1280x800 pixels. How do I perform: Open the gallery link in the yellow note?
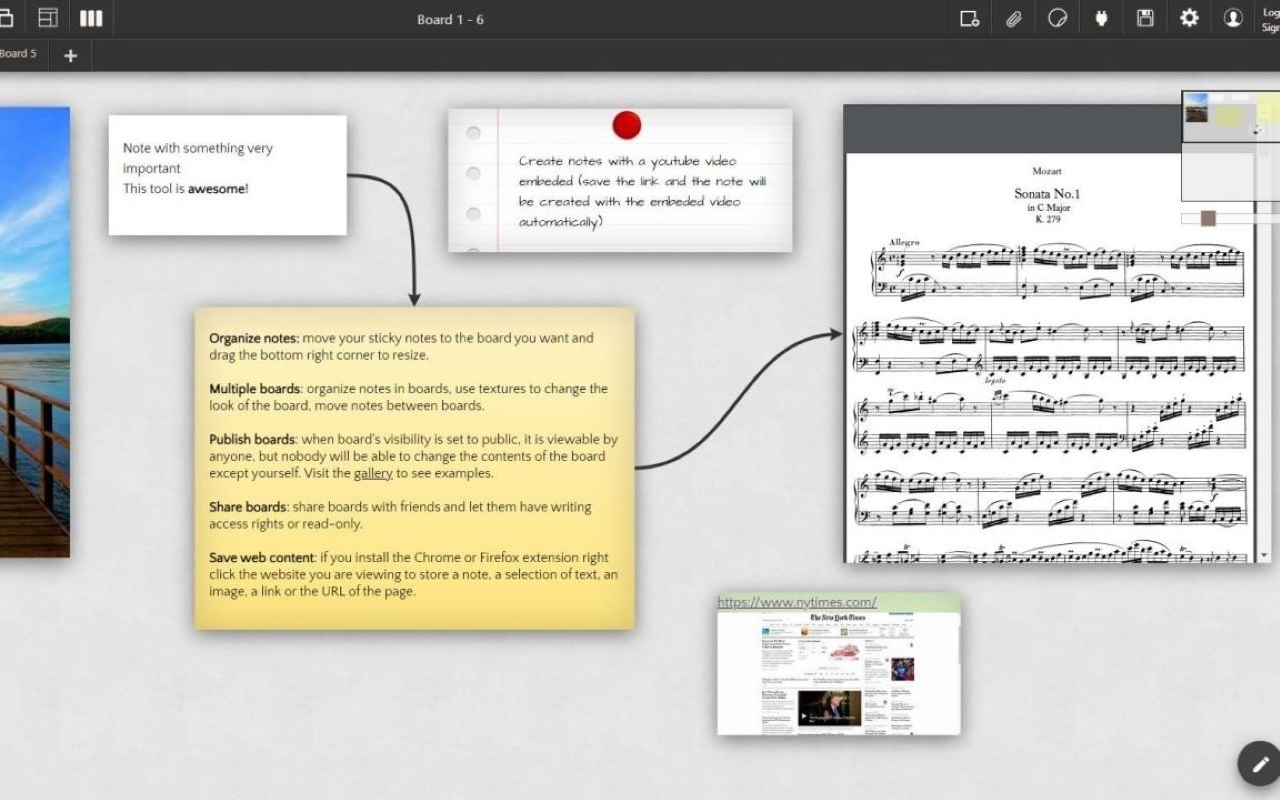coord(371,472)
